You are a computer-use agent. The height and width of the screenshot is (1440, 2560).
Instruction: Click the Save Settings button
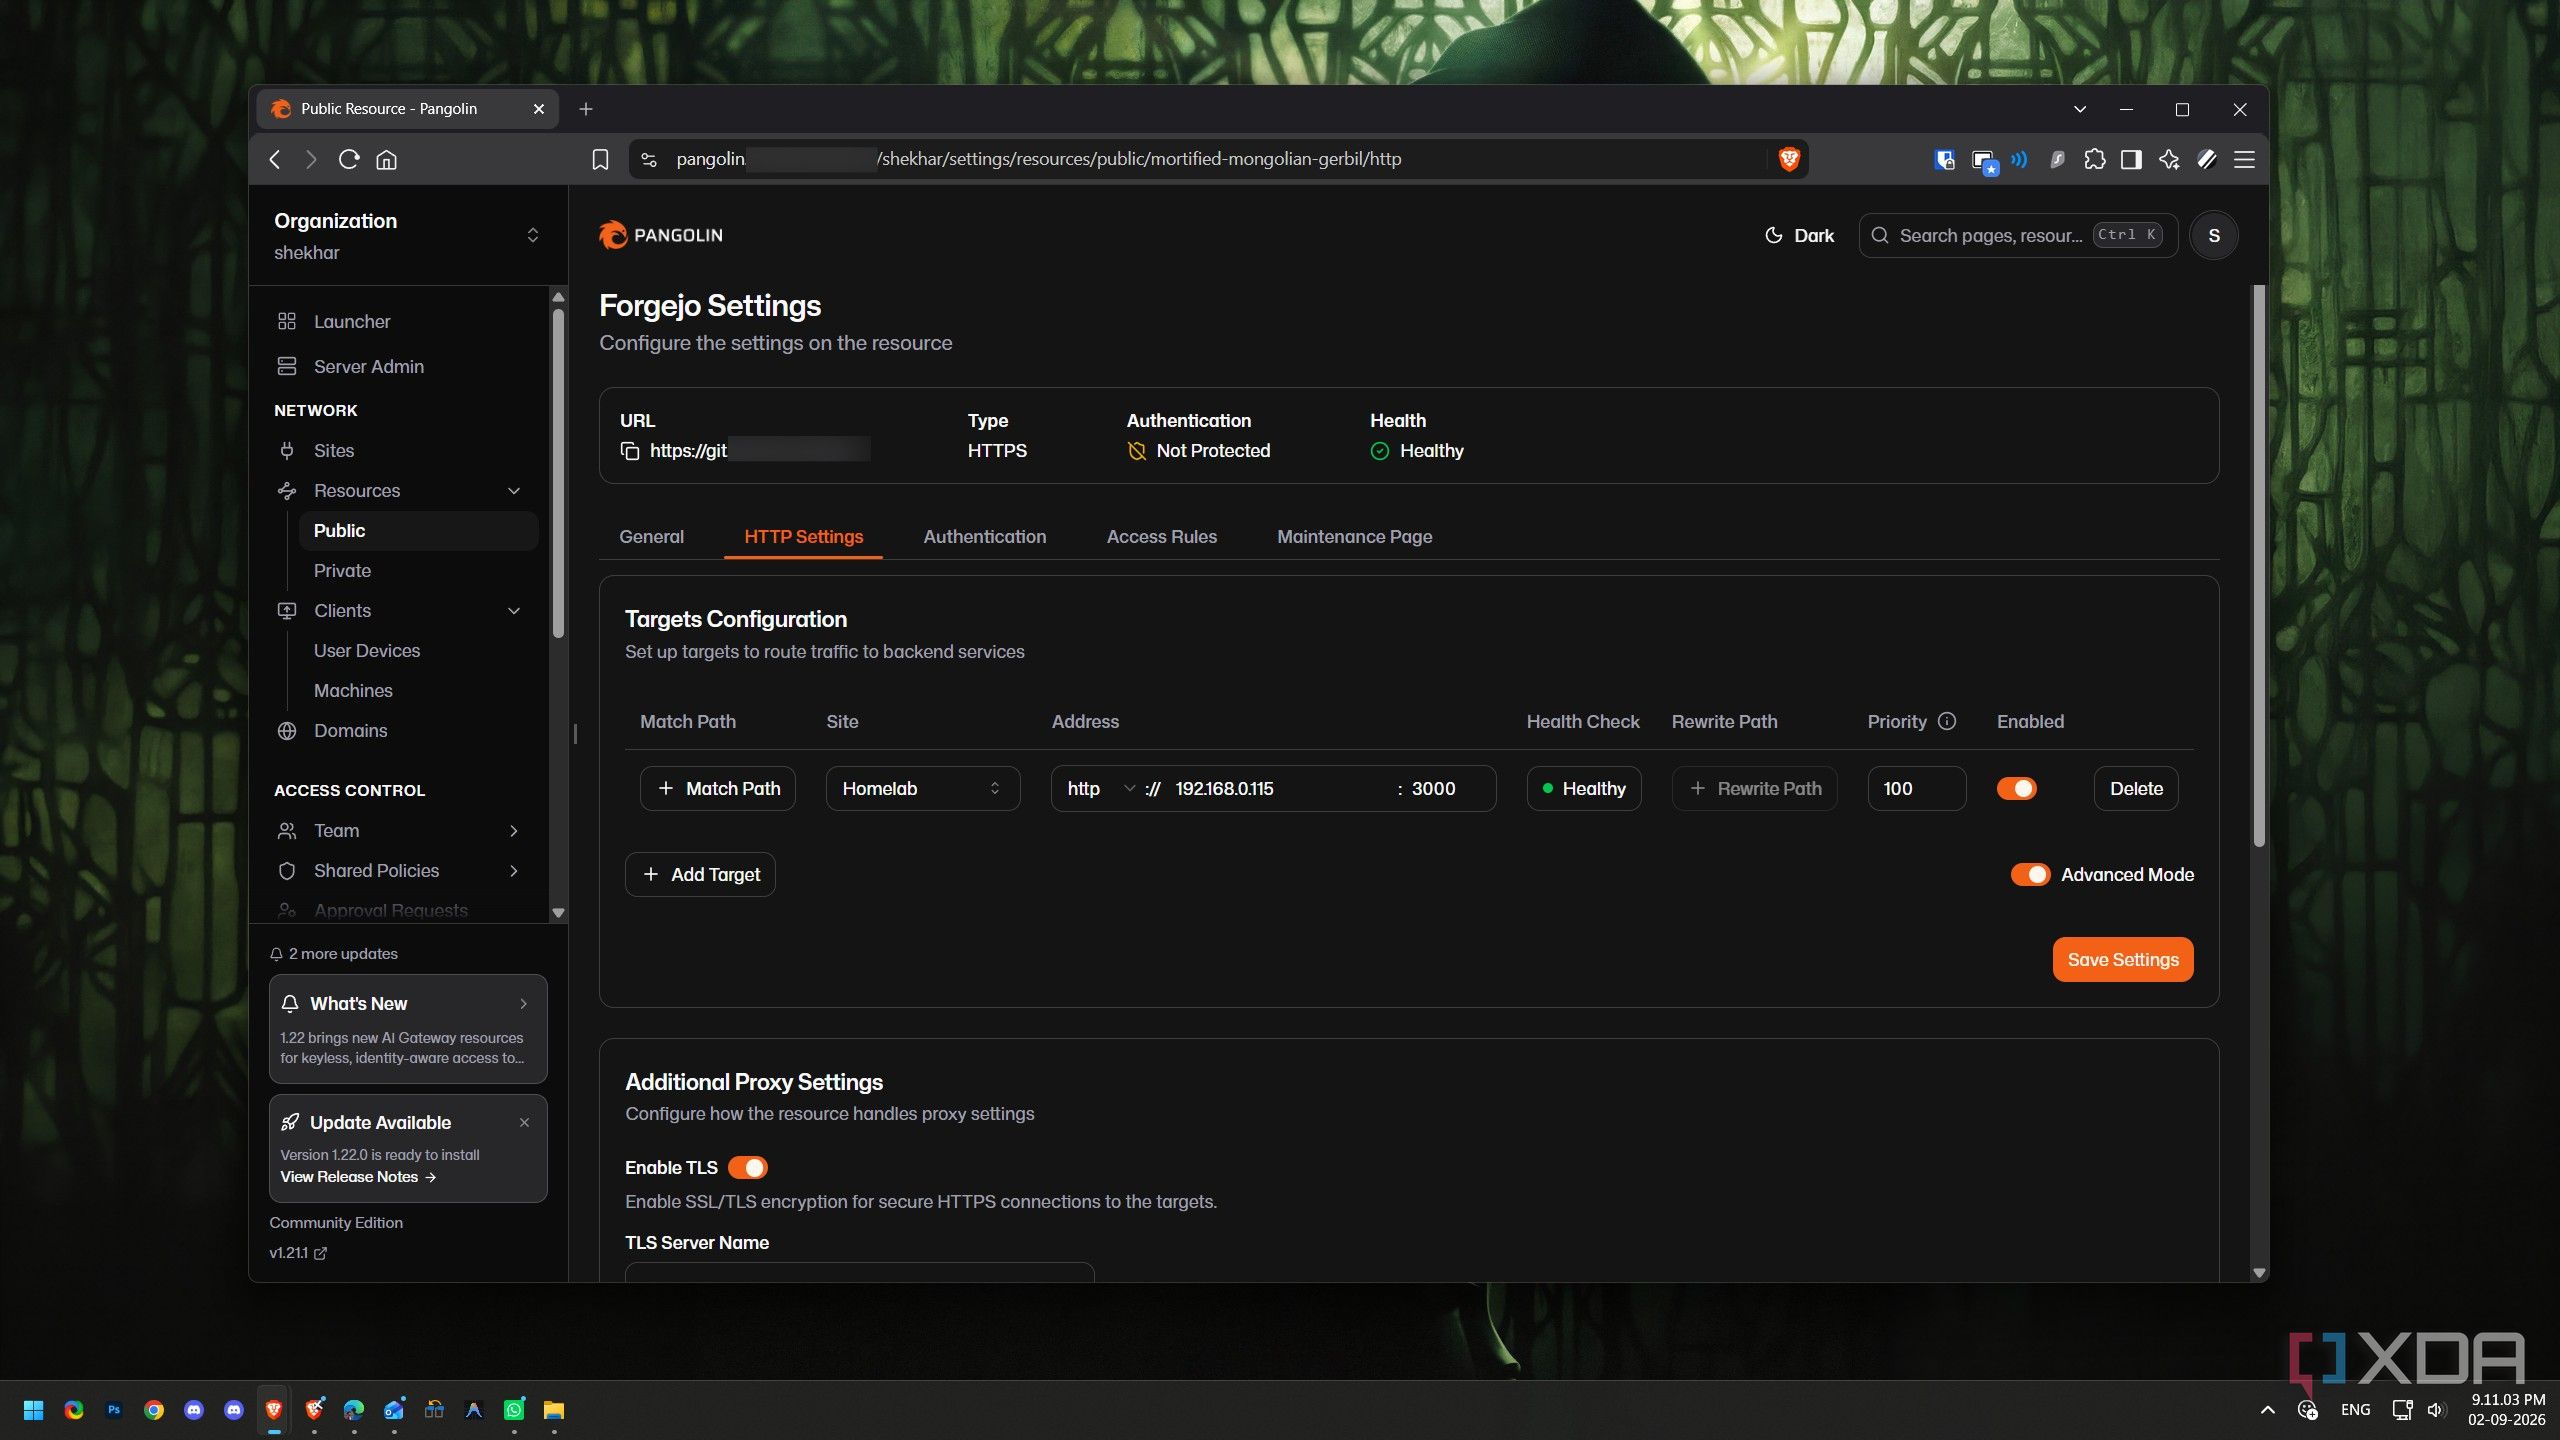point(2123,959)
